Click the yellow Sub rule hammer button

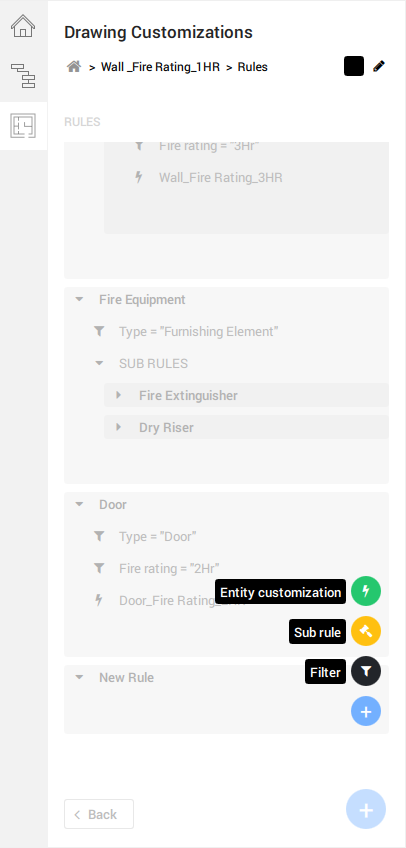point(366,631)
